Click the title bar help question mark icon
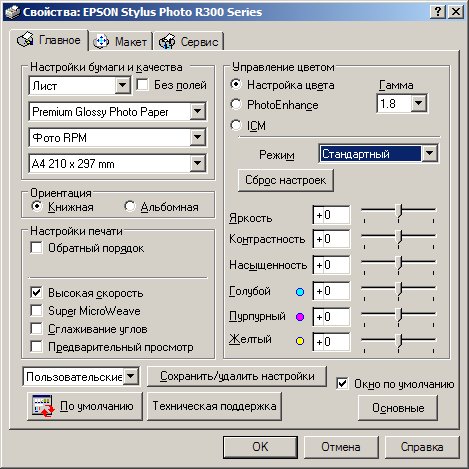The image size is (469, 469). (x=438, y=12)
